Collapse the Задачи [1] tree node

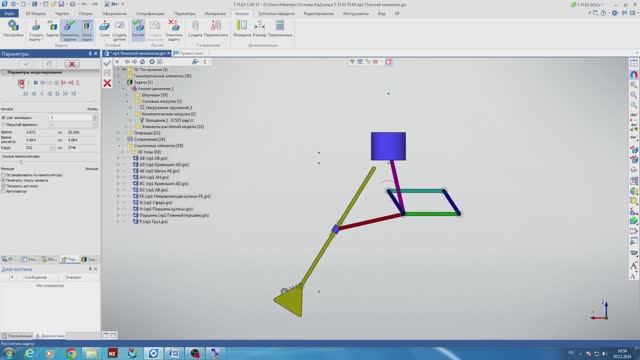(x=119, y=82)
